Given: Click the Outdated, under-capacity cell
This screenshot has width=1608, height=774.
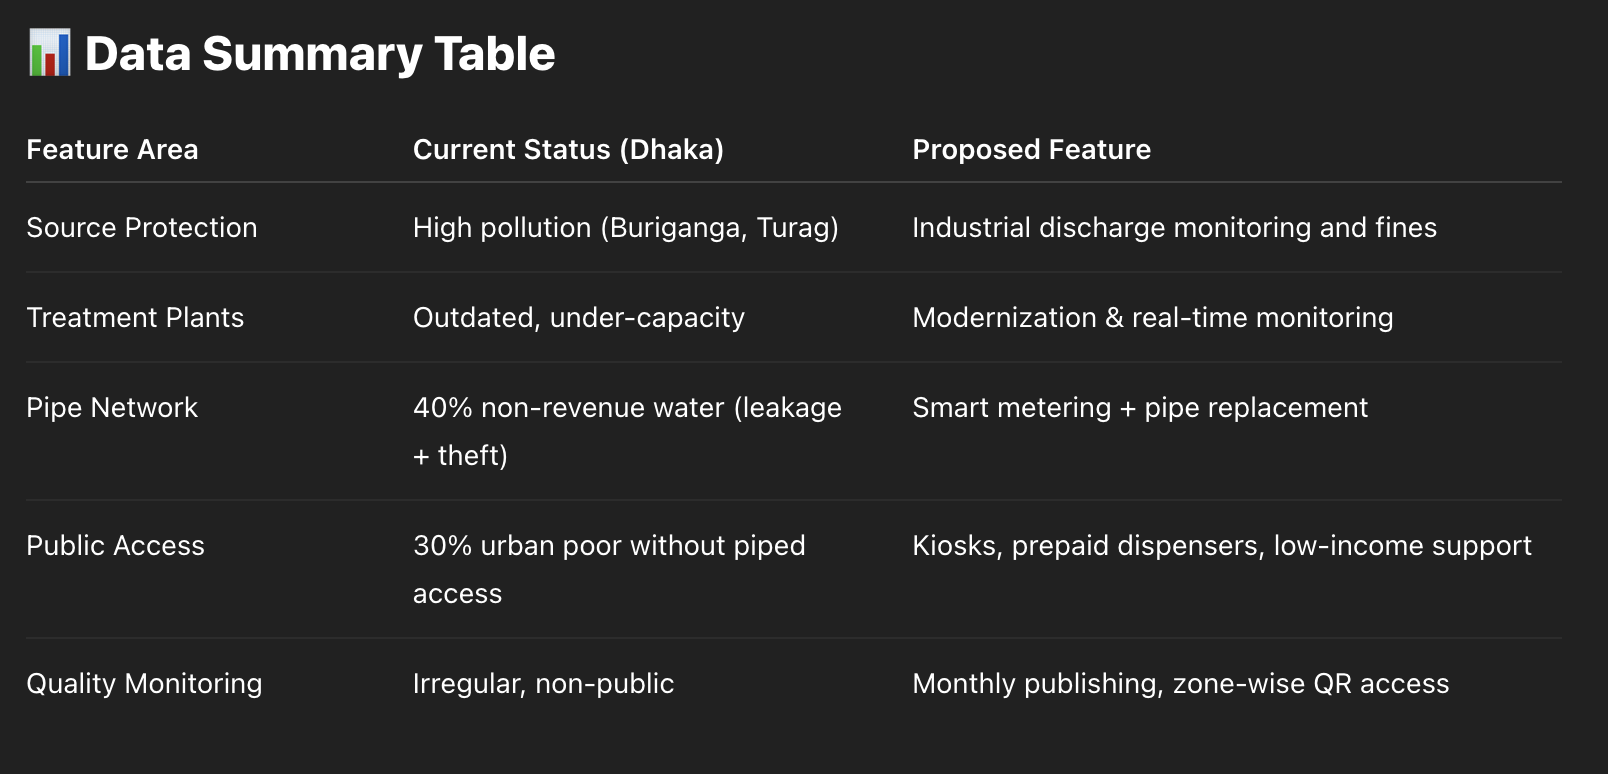Looking at the screenshot, I should [579, 318].
